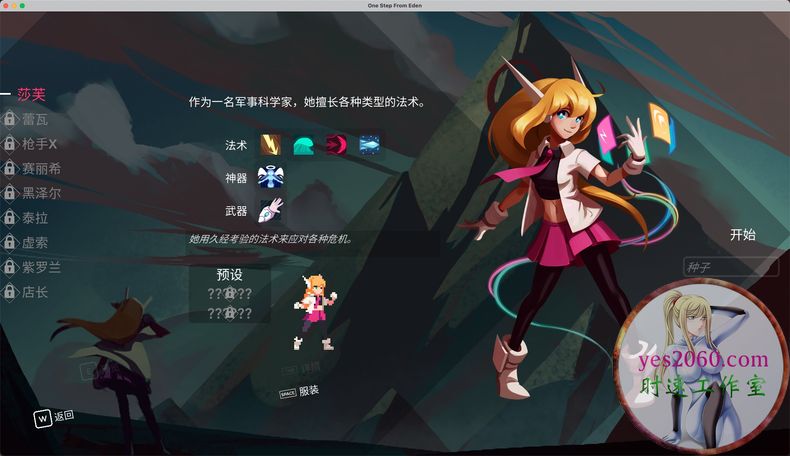
Task: Click the 种子 seed input field
Action: coord(730,267)
